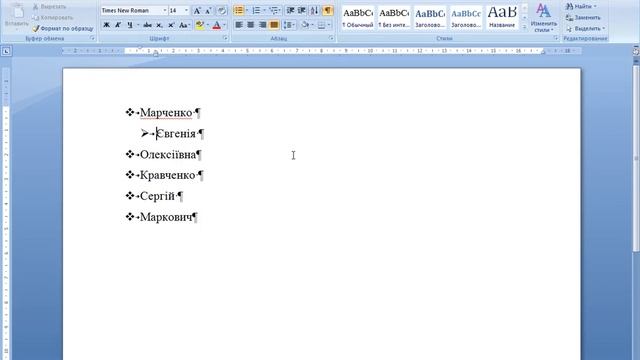The height and width of the screenshot is (360, 640).
Task: Open the Times New Roman font dropdown
Action: coord(165,11)
